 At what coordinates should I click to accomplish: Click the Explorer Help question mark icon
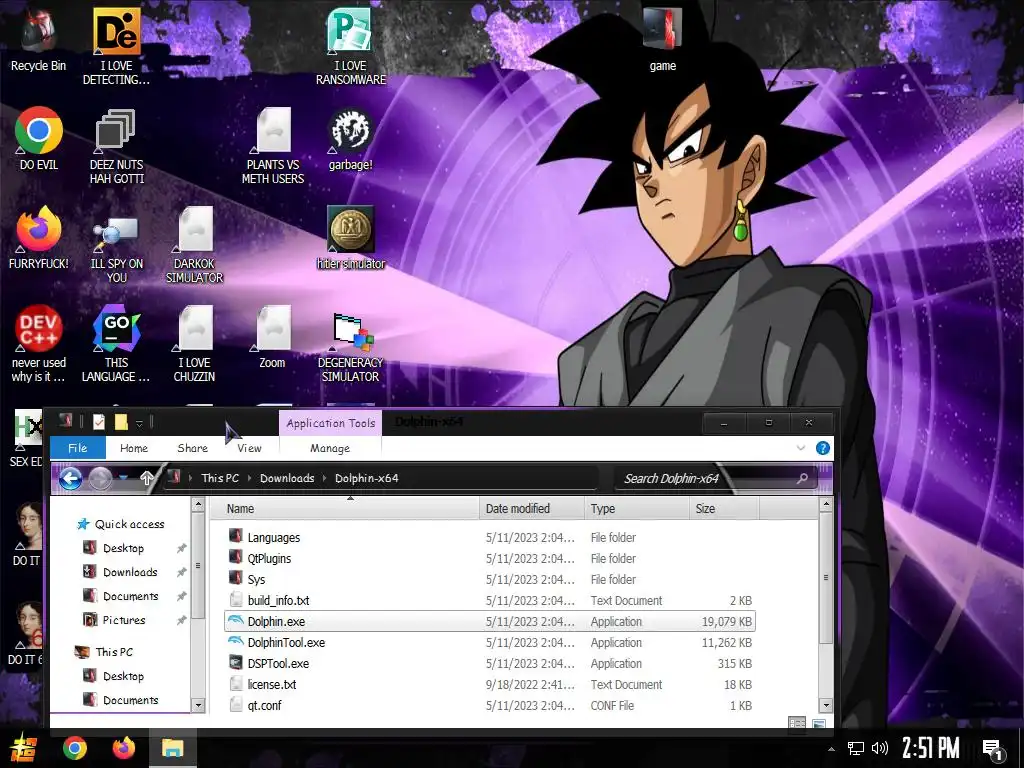pos(823,448)
